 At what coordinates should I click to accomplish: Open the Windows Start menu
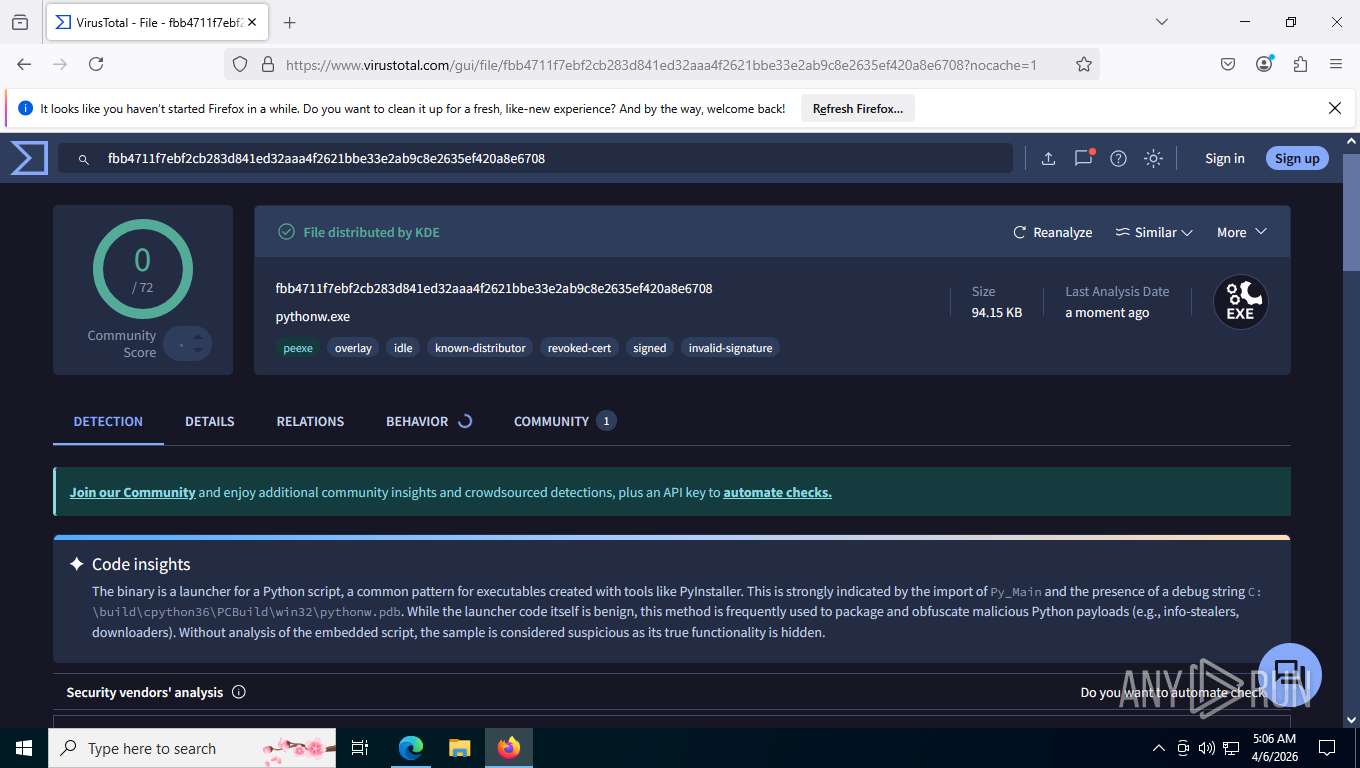(x=24, y=748)
